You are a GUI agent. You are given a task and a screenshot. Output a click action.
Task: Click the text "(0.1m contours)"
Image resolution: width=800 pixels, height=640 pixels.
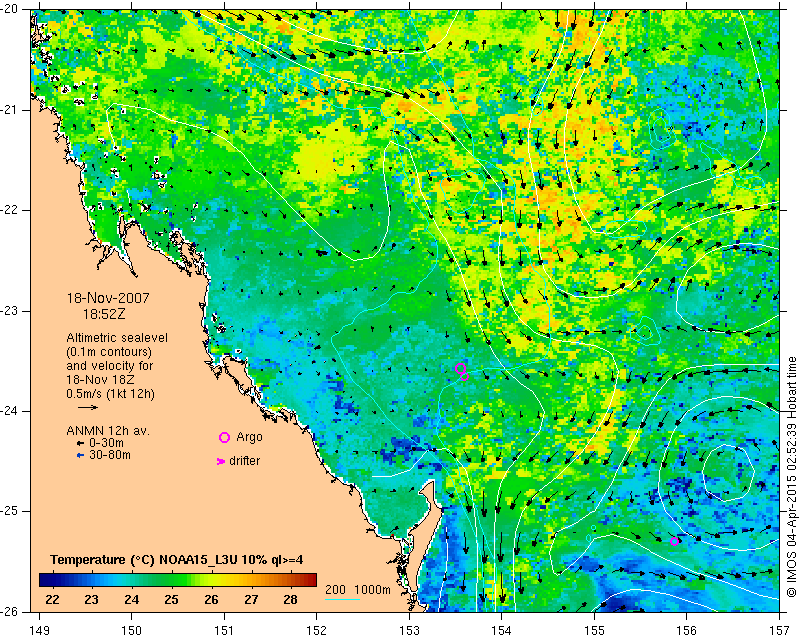click(x=109, y=352)
